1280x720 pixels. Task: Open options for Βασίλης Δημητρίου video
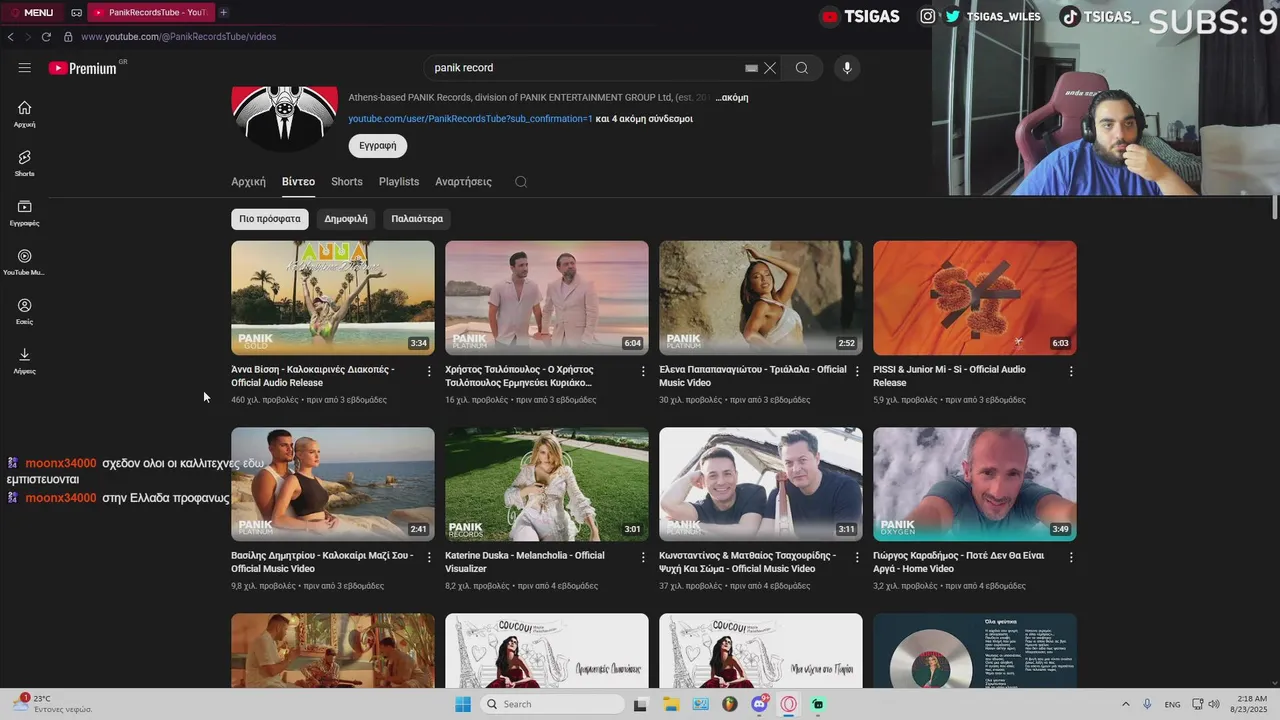[x=429, y=557]
